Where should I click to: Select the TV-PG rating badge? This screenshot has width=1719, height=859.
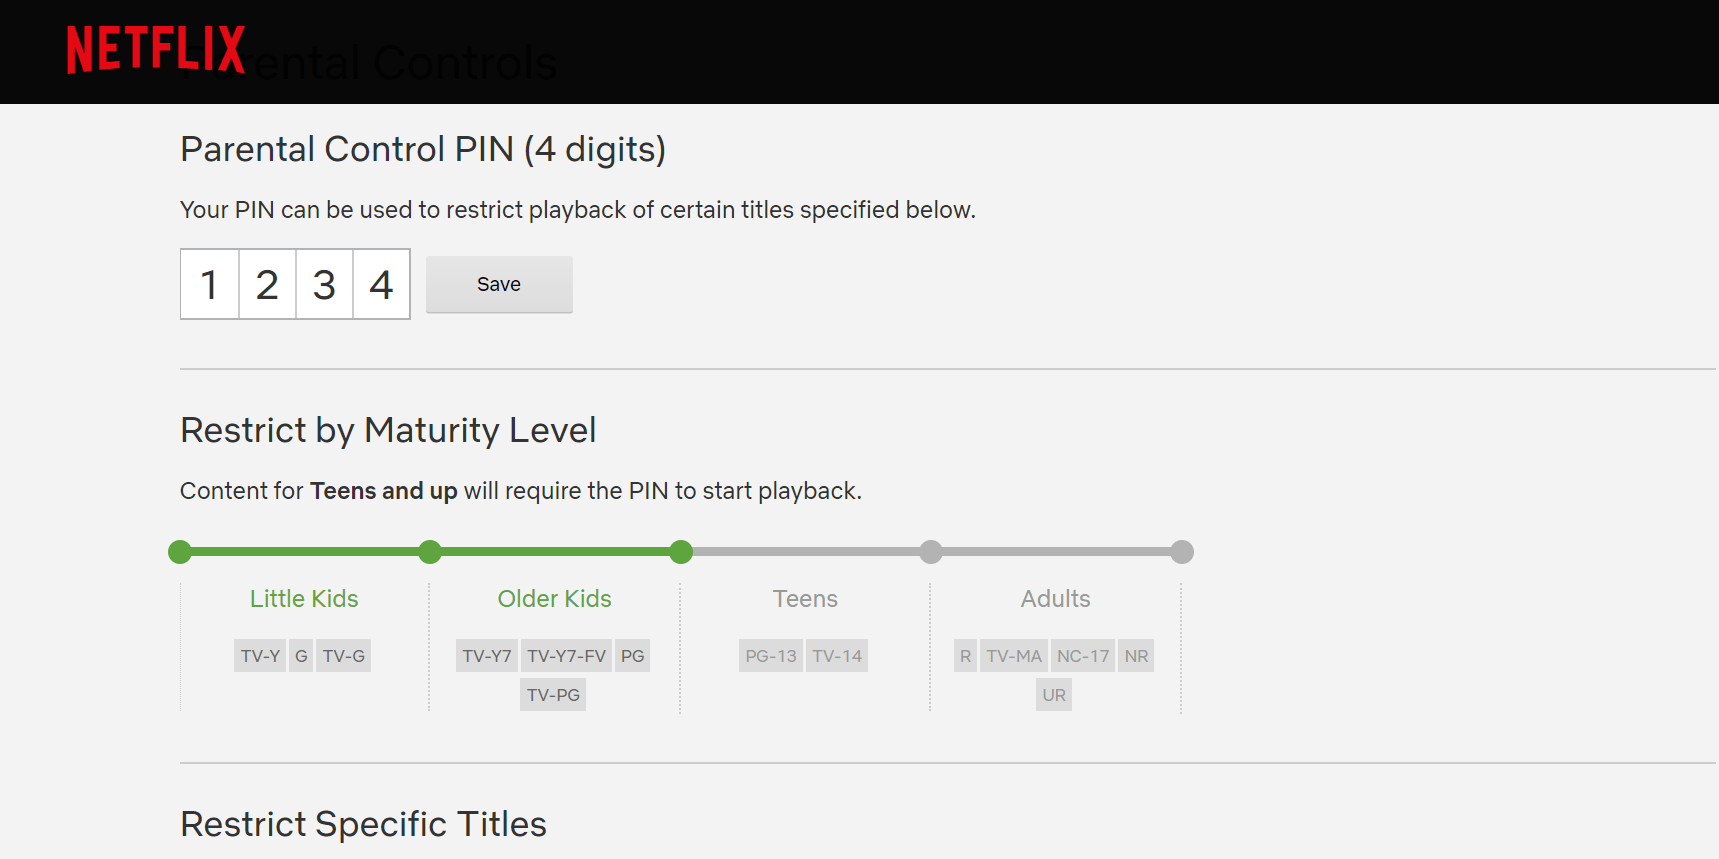pos(552,694)
